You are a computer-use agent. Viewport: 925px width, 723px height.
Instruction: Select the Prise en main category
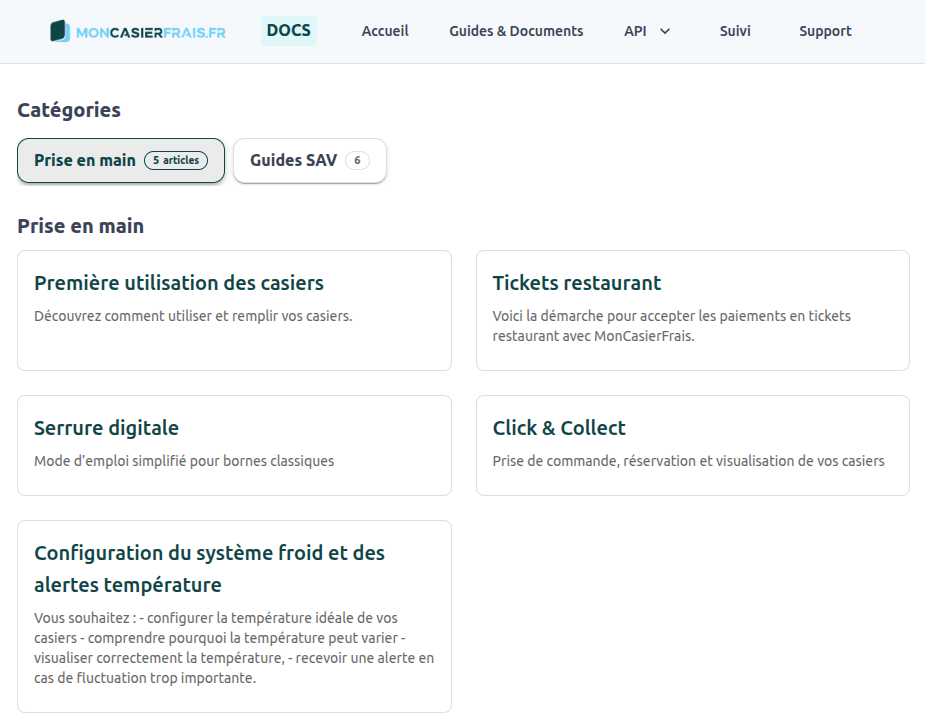85,160
